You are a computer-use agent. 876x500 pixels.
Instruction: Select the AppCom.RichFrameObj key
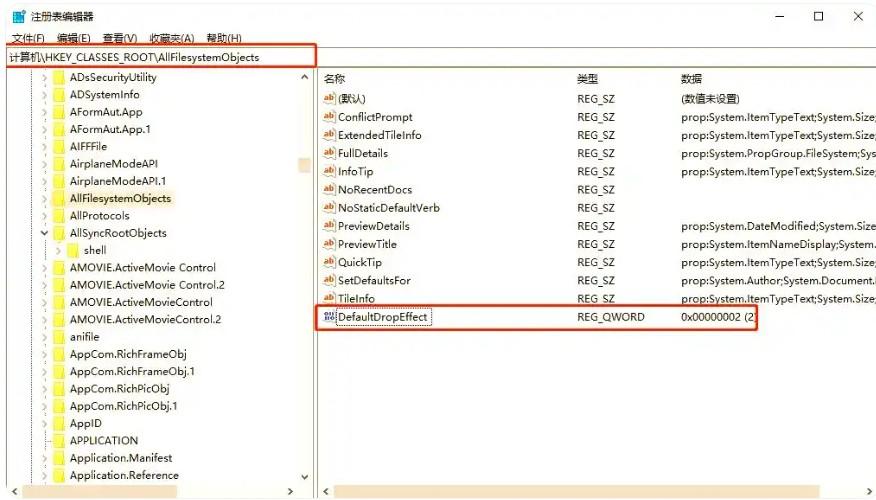(x=128, y=354)
